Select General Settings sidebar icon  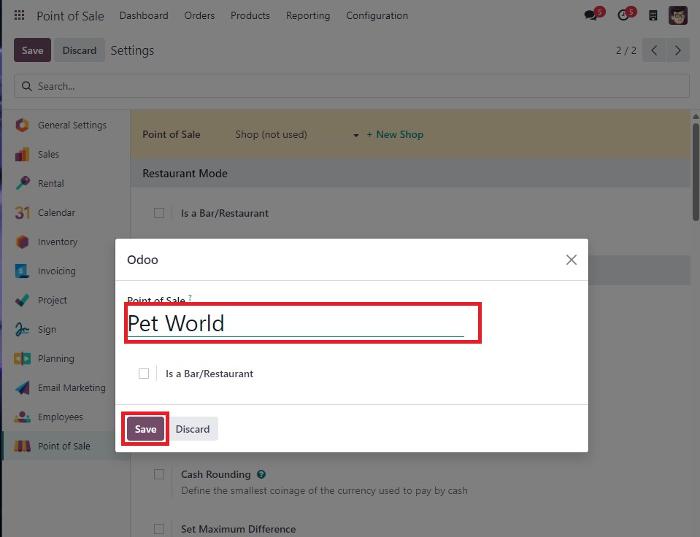coord(22,125)
